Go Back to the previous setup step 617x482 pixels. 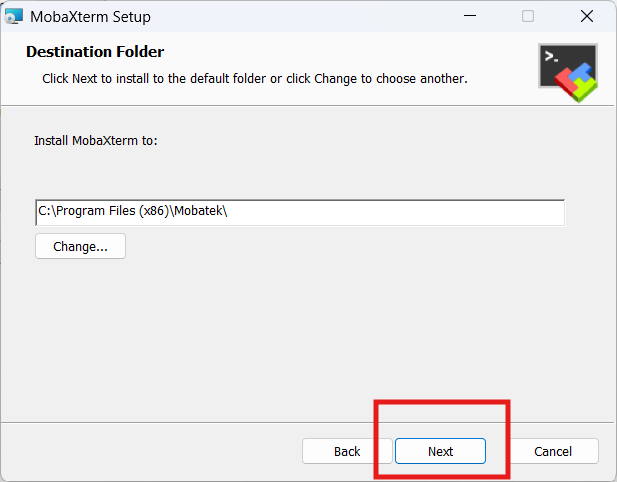pos(347,451)
